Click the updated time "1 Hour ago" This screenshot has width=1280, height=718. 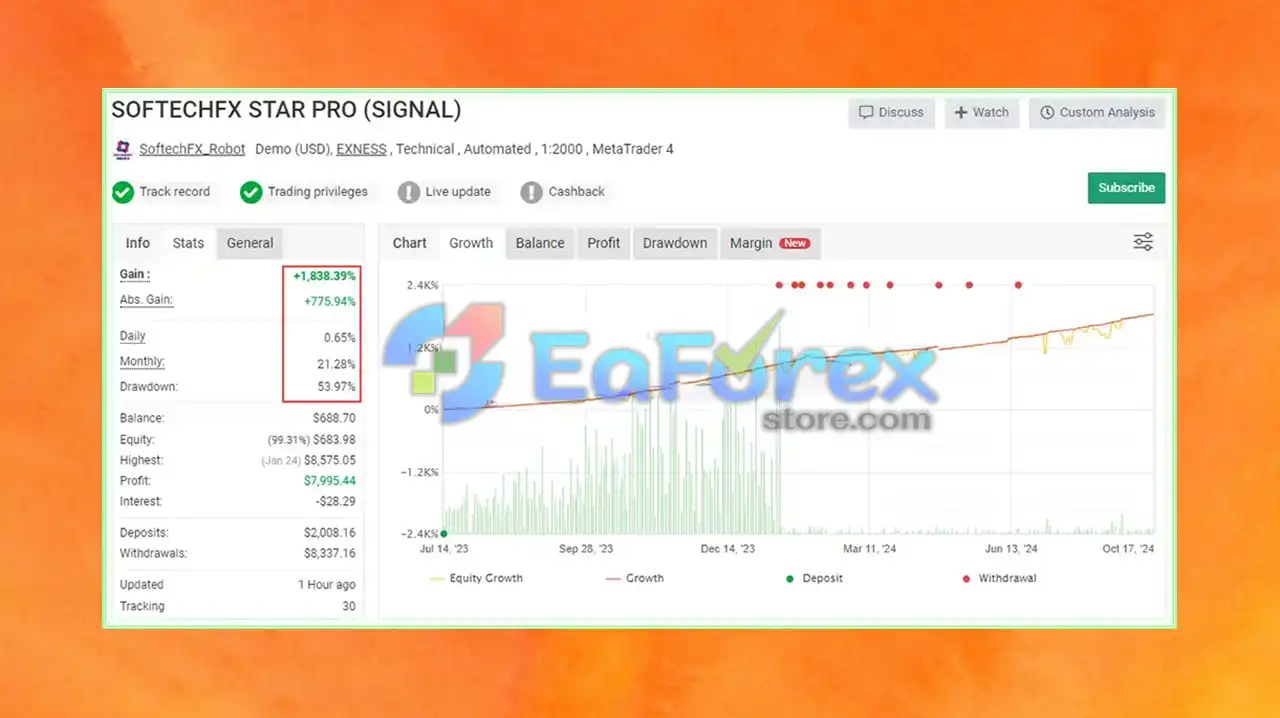326,585
